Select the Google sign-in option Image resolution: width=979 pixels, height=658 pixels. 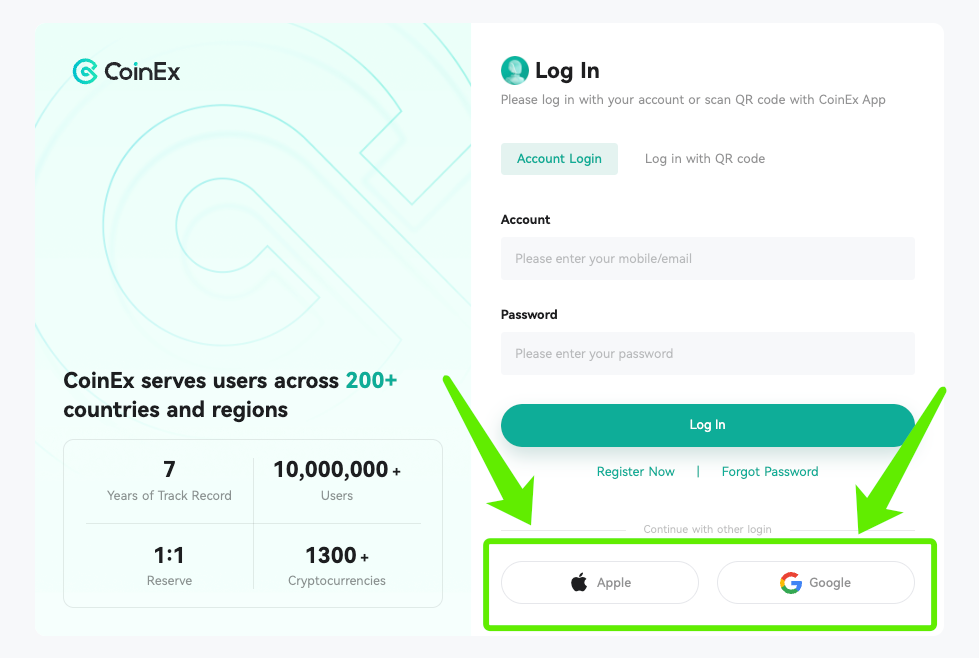[x=815, y=583]
